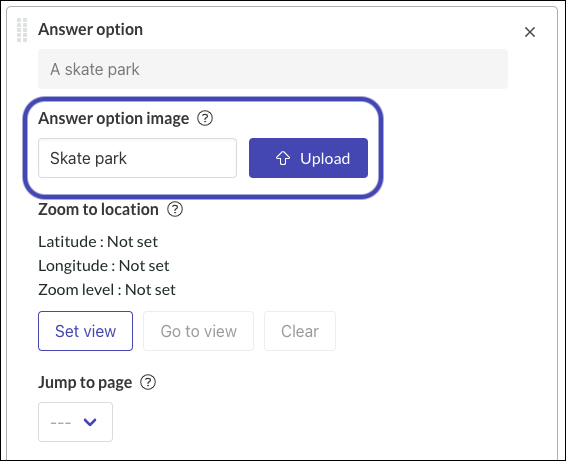Click the 'Zoom to location' label

click(x=99, y=209)
